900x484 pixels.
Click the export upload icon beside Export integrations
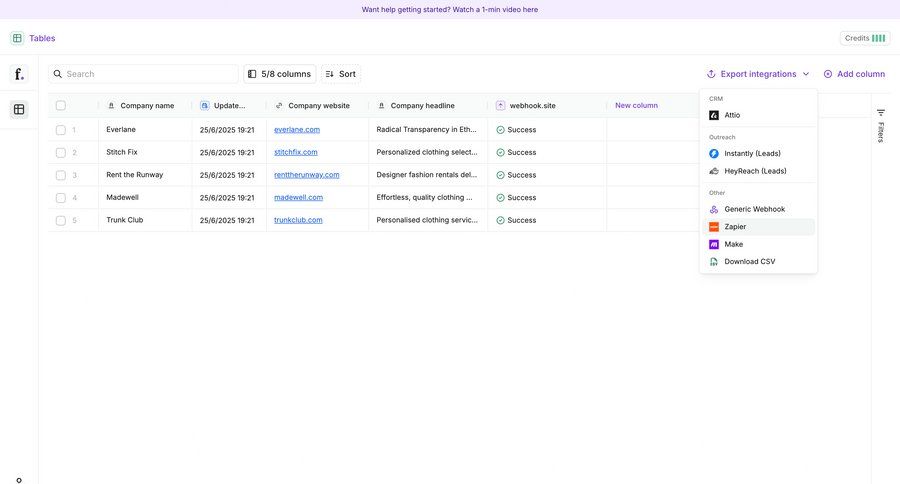click(x=711, y=74)
